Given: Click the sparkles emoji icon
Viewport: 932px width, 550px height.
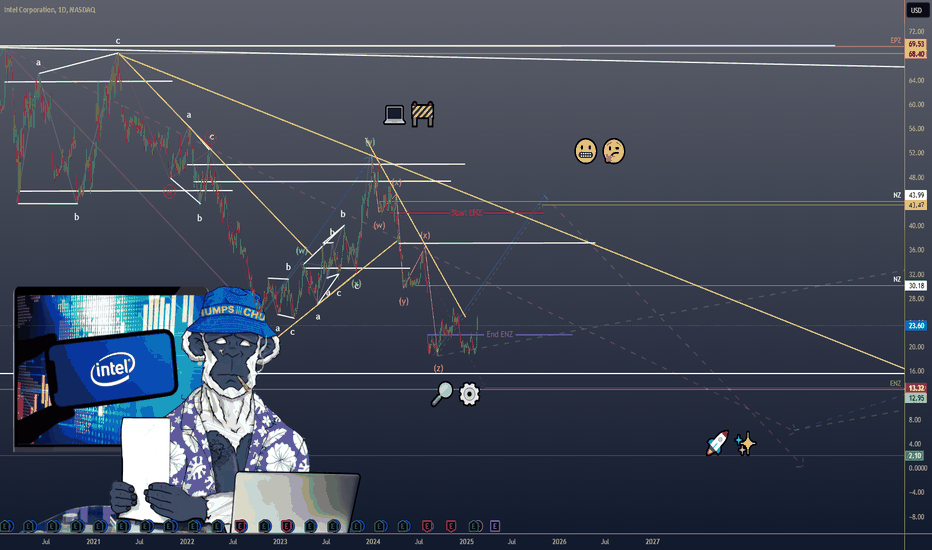Looking at the screenshot, I should (x=745, y=444).
